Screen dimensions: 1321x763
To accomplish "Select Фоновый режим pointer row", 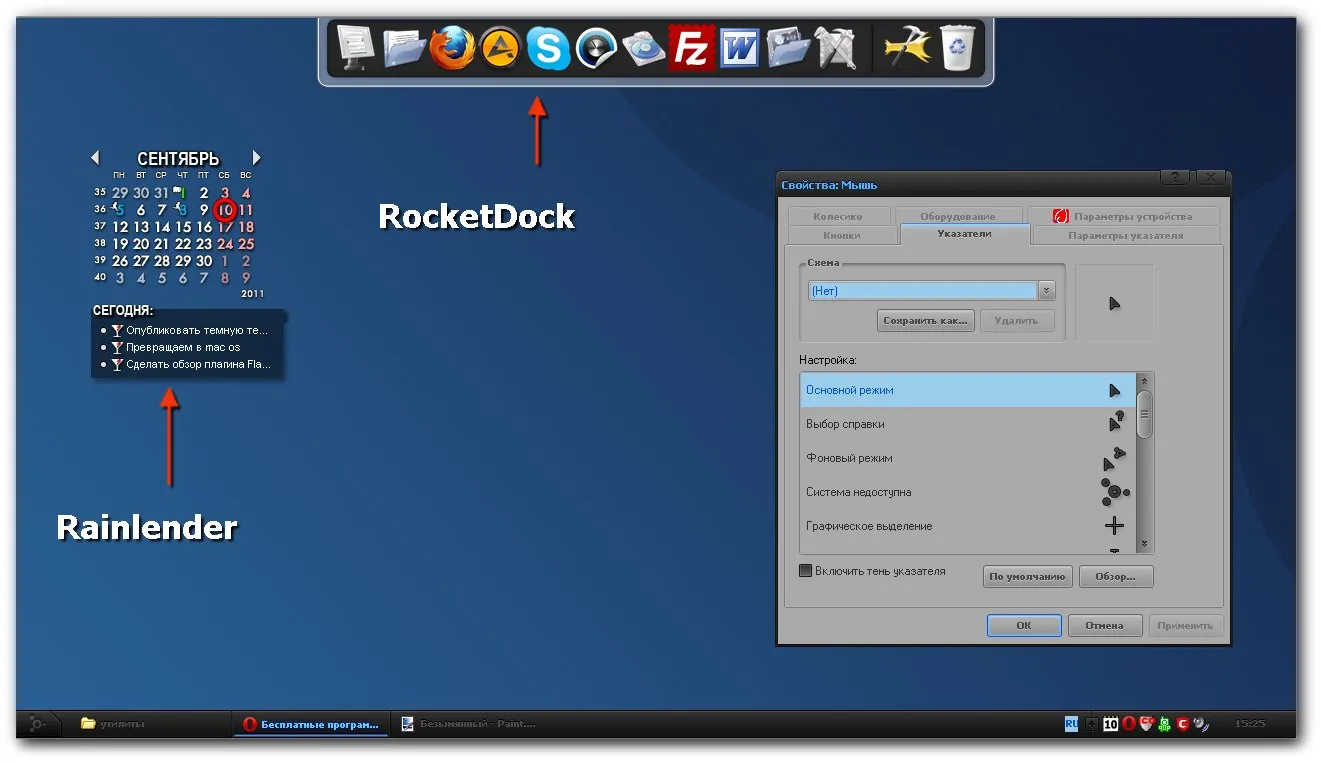I will 968,458.
